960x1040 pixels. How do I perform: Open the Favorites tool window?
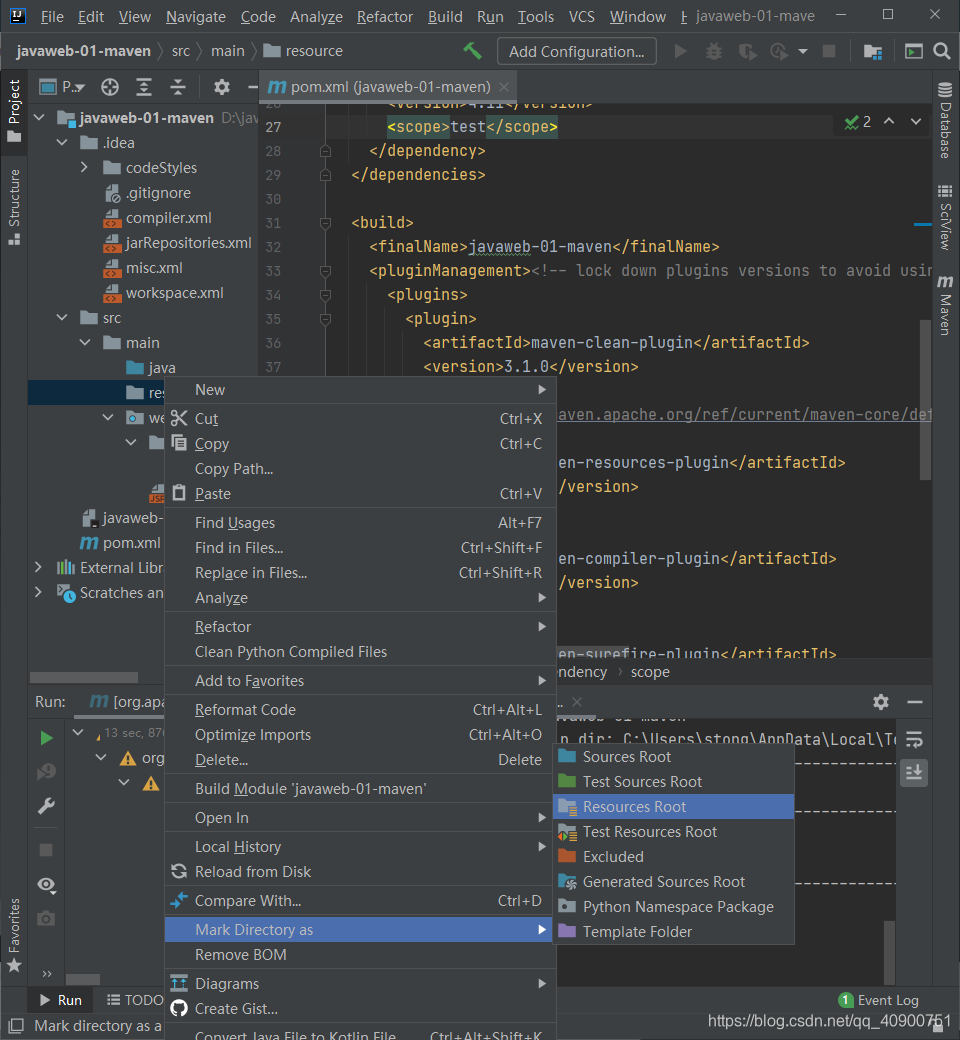pyautogui.click(x=14, y=935)
